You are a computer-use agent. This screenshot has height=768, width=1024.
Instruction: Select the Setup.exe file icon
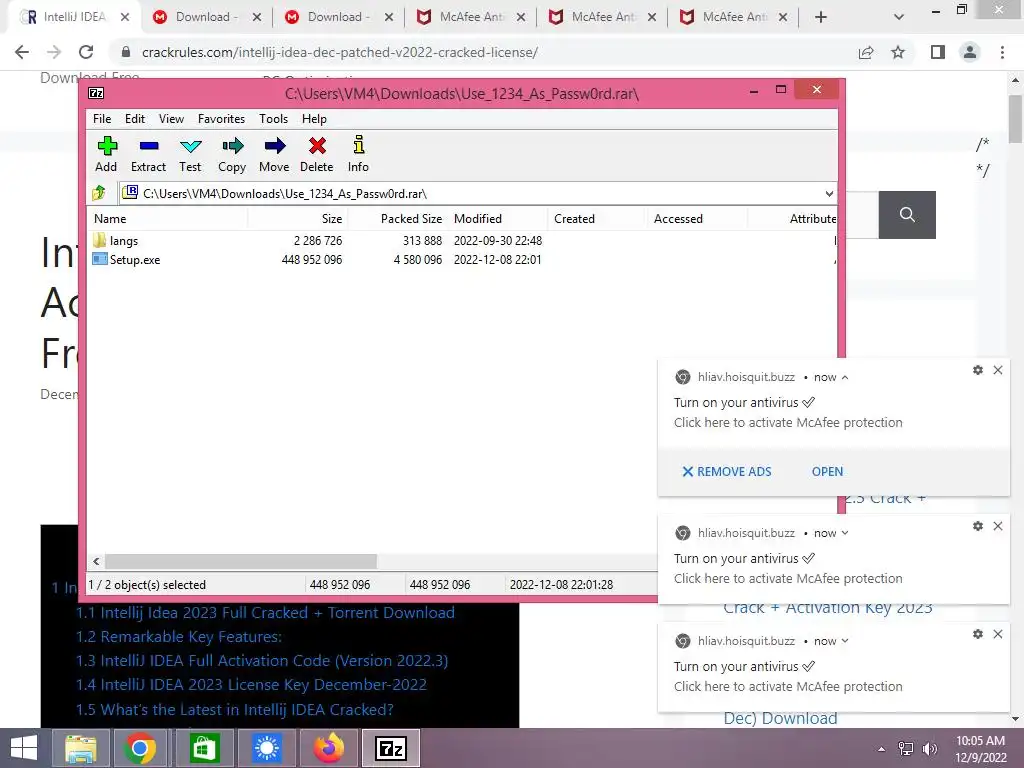(x=99, y=259)
